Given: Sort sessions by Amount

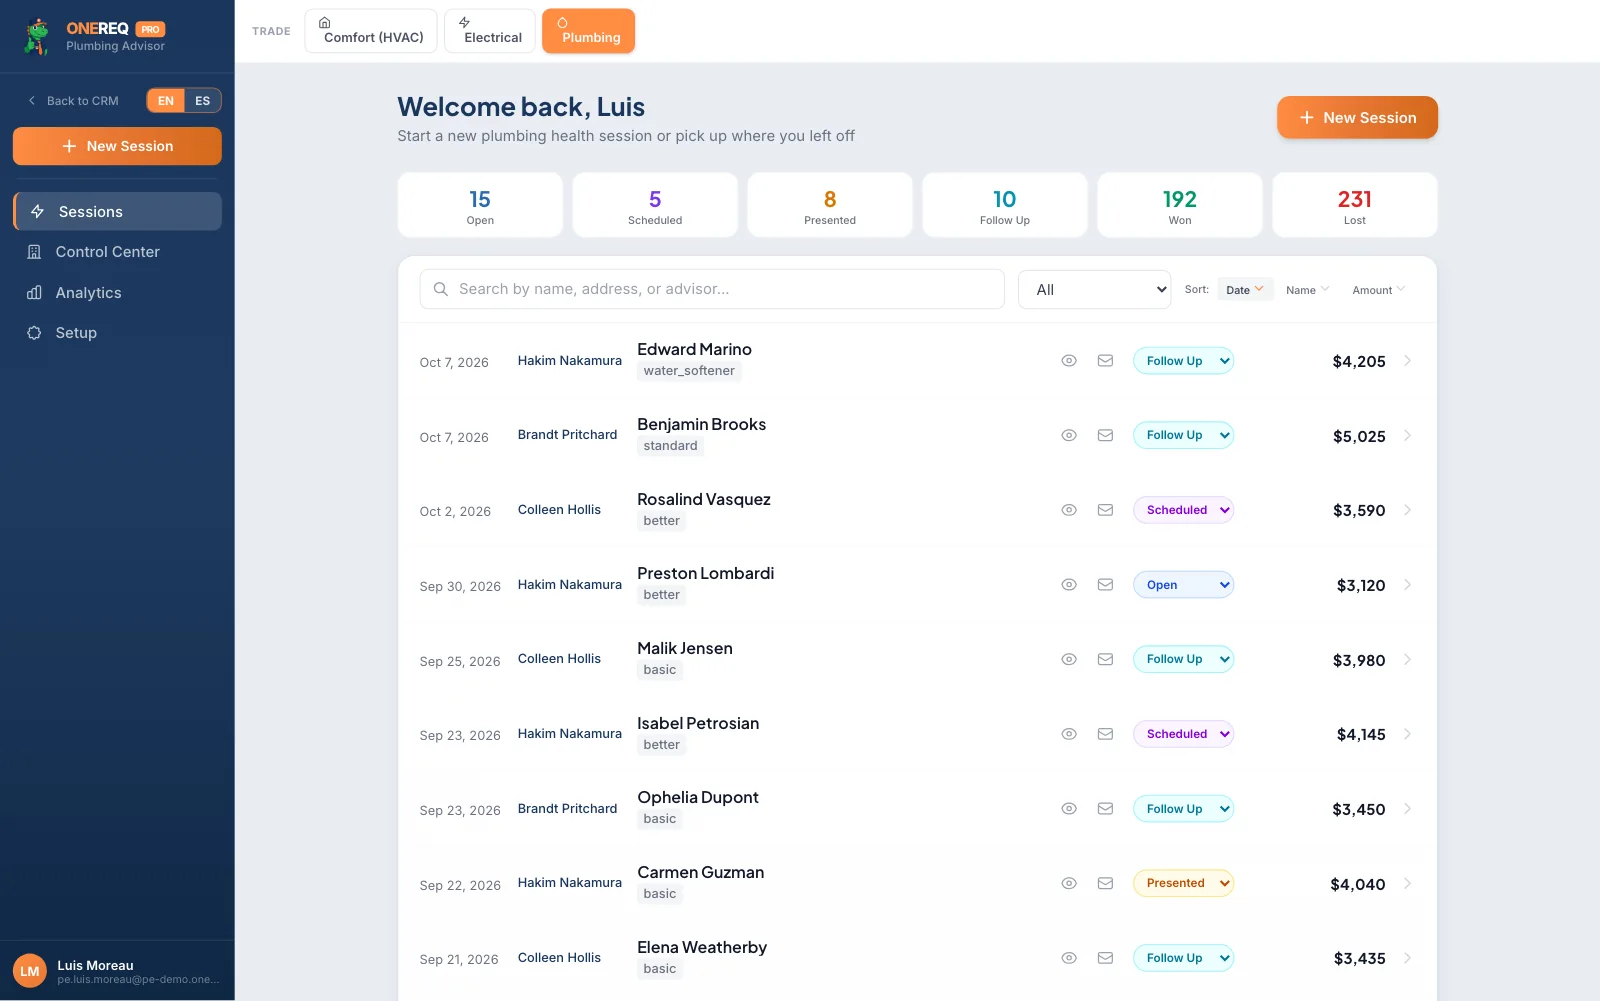Looking at the screenshot, I should tap(1378, 290).
